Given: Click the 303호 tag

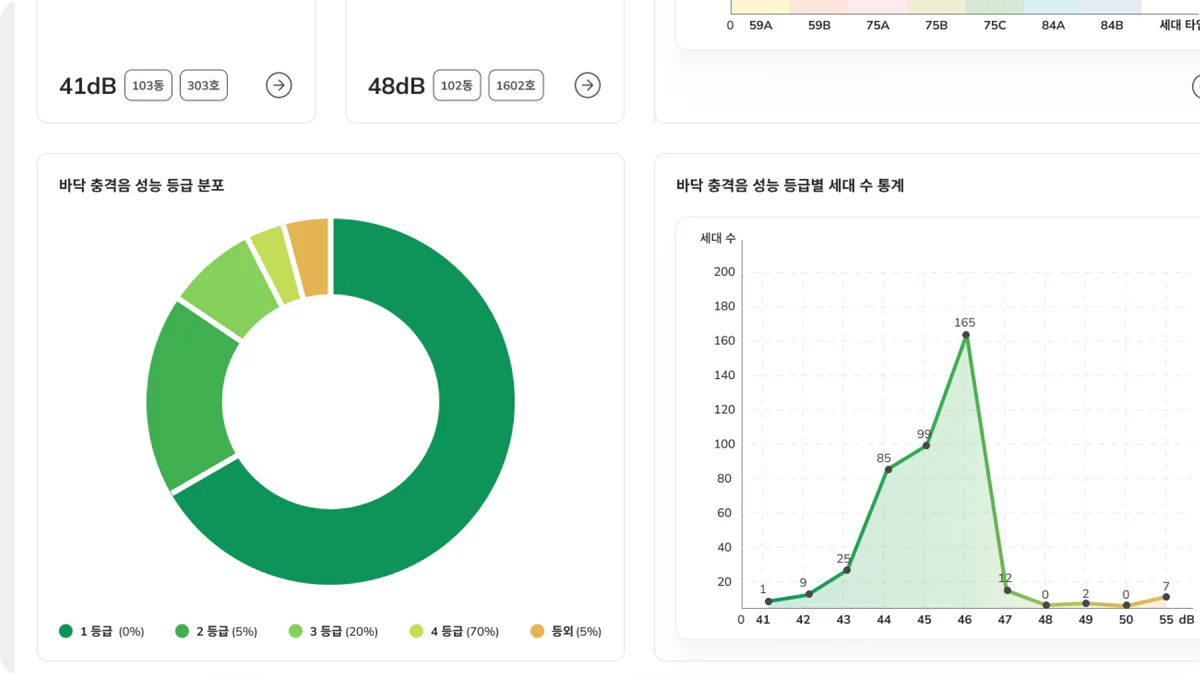Looking at the screenshot, I should click(x=204, y=86).
